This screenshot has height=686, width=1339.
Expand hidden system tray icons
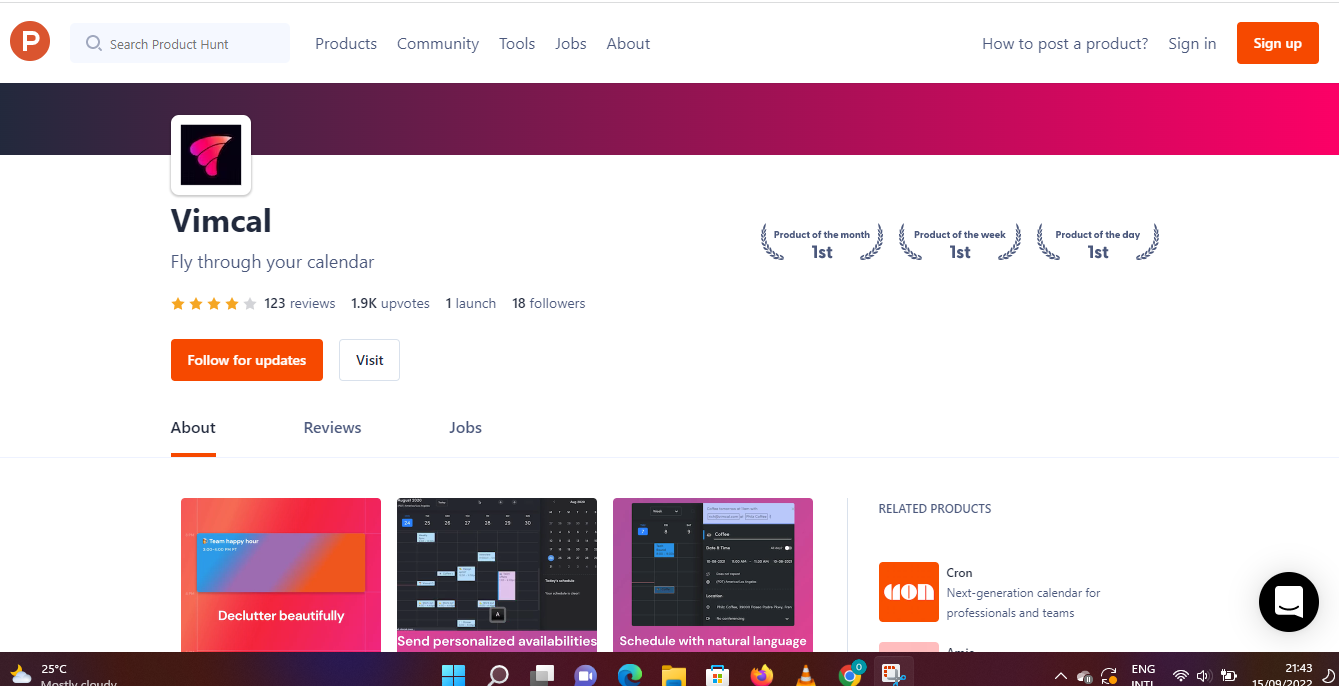pos(1061,676)
